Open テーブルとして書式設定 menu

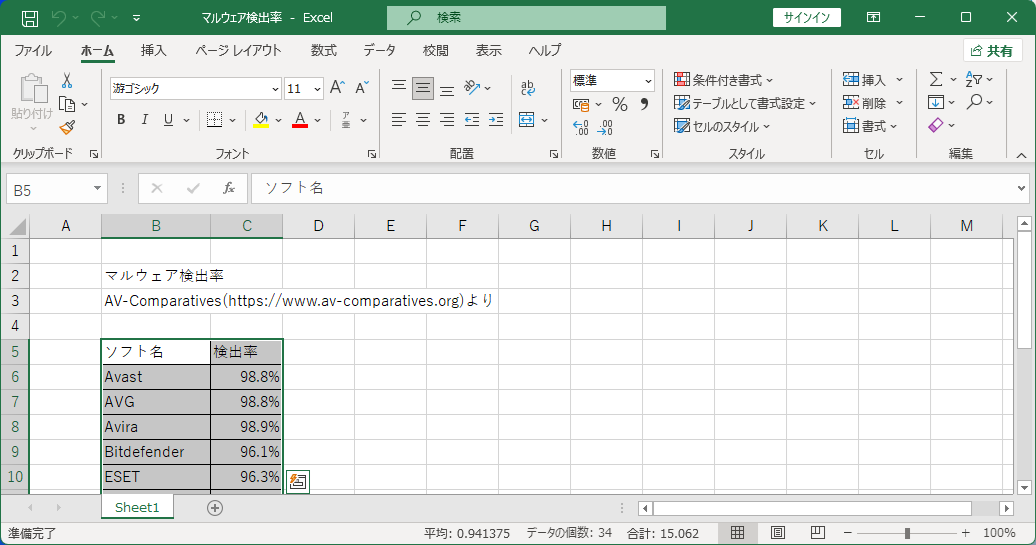[745, 103]
